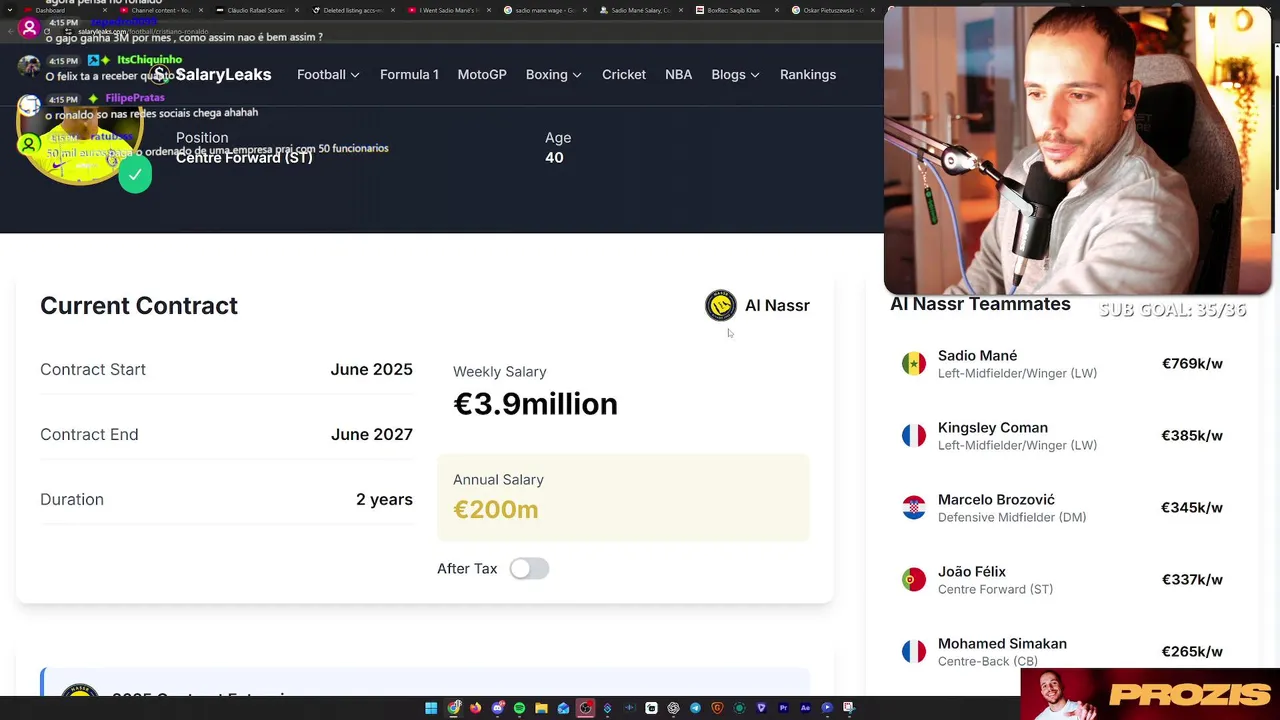Open Premiere Pro from the taskbar
Screen dimensions: 1280x720
pyautogui.click(x=783, y=708)
